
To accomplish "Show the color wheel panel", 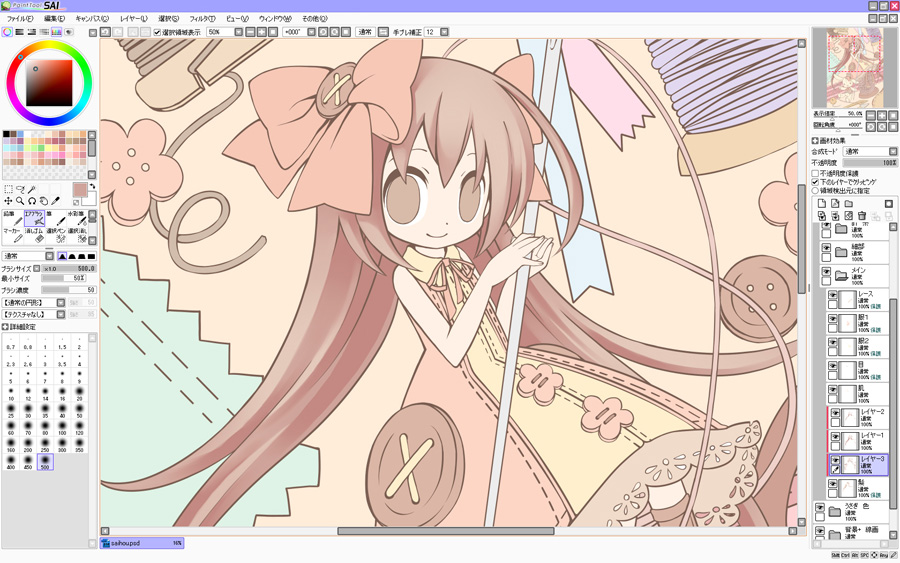I will coord(7,32).
